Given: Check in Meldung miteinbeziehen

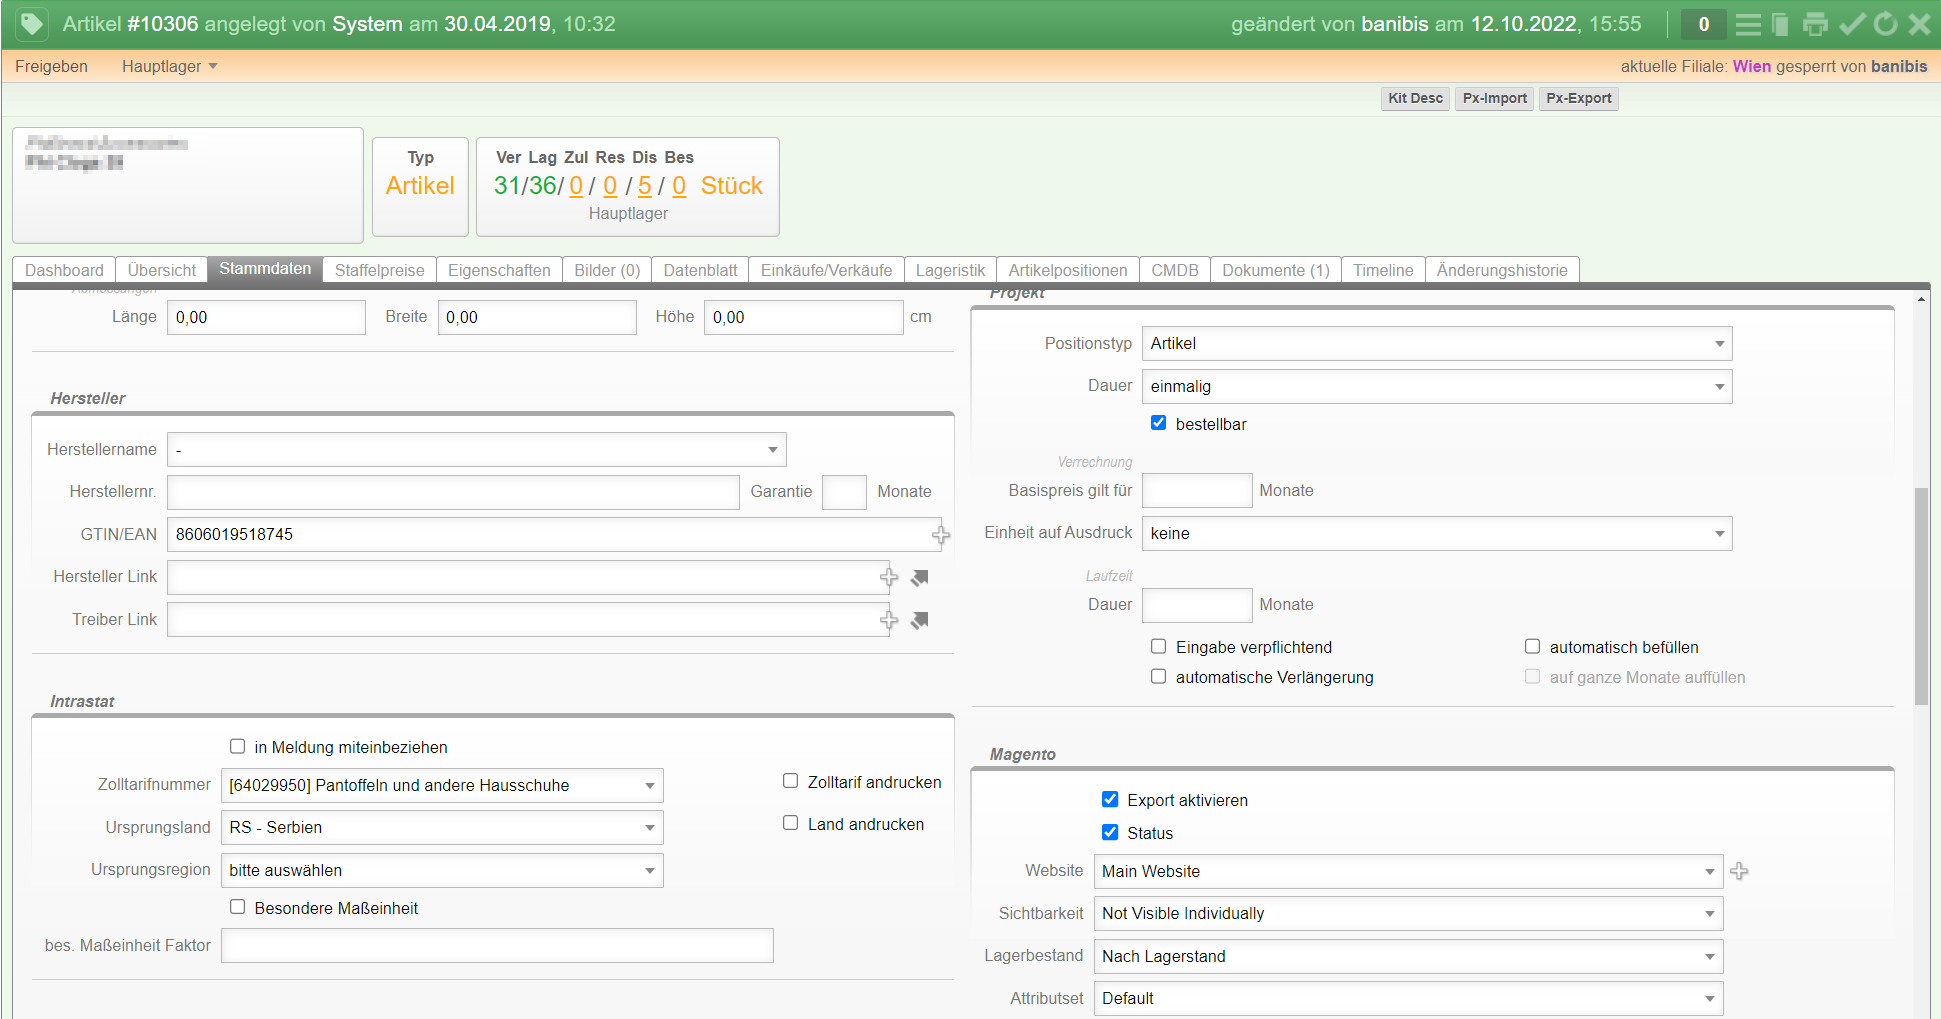Looking at the screenshot, I should pyautogui.click(x=237, y=746).
